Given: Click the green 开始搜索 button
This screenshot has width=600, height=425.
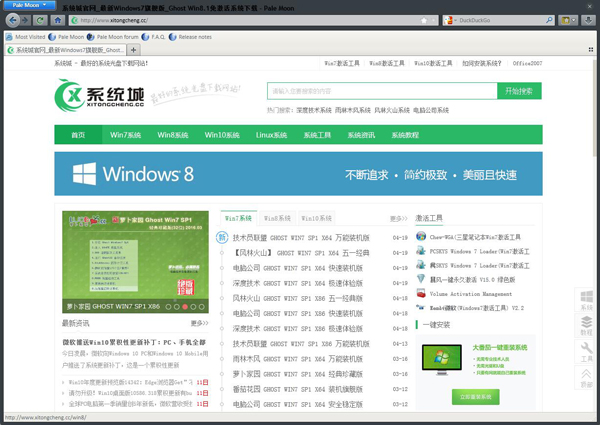Looking at the screenshot, I should (x=519, y=91).
